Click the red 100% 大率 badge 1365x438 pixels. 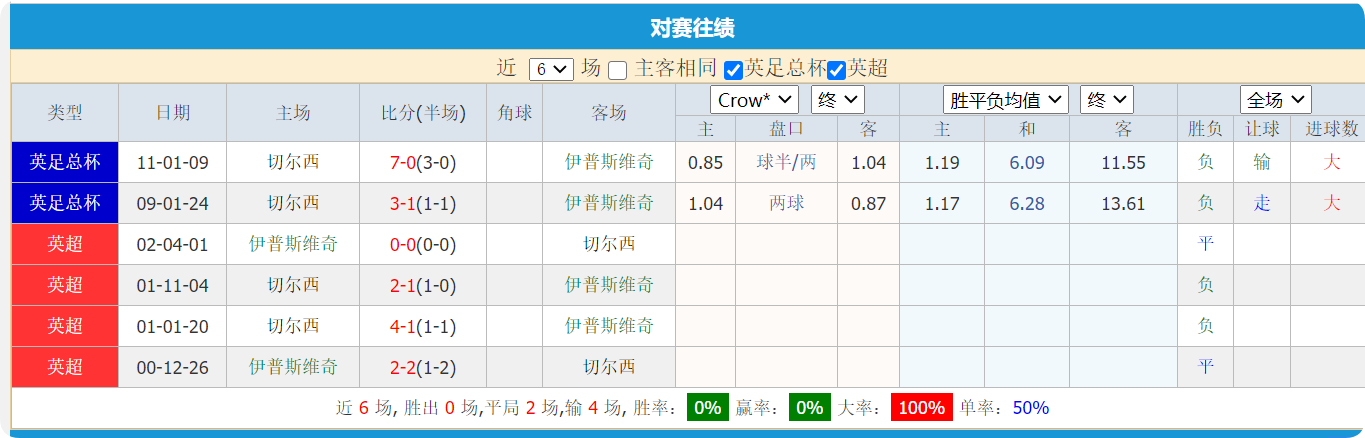(921, 408)
